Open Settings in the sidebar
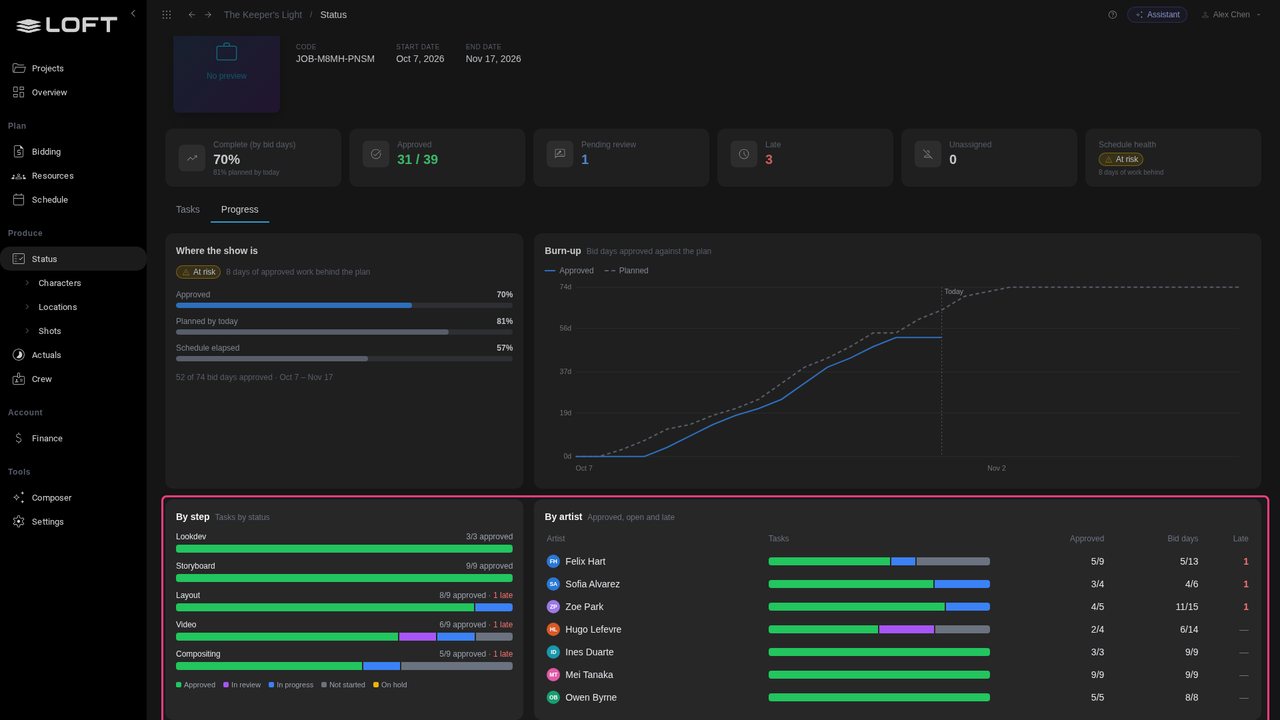1280x720 pixels. click(x=73, y=522)
